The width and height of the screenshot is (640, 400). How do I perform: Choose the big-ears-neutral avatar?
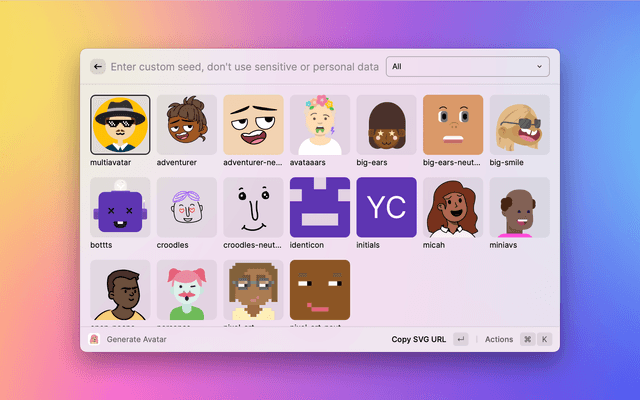(452, 125)
